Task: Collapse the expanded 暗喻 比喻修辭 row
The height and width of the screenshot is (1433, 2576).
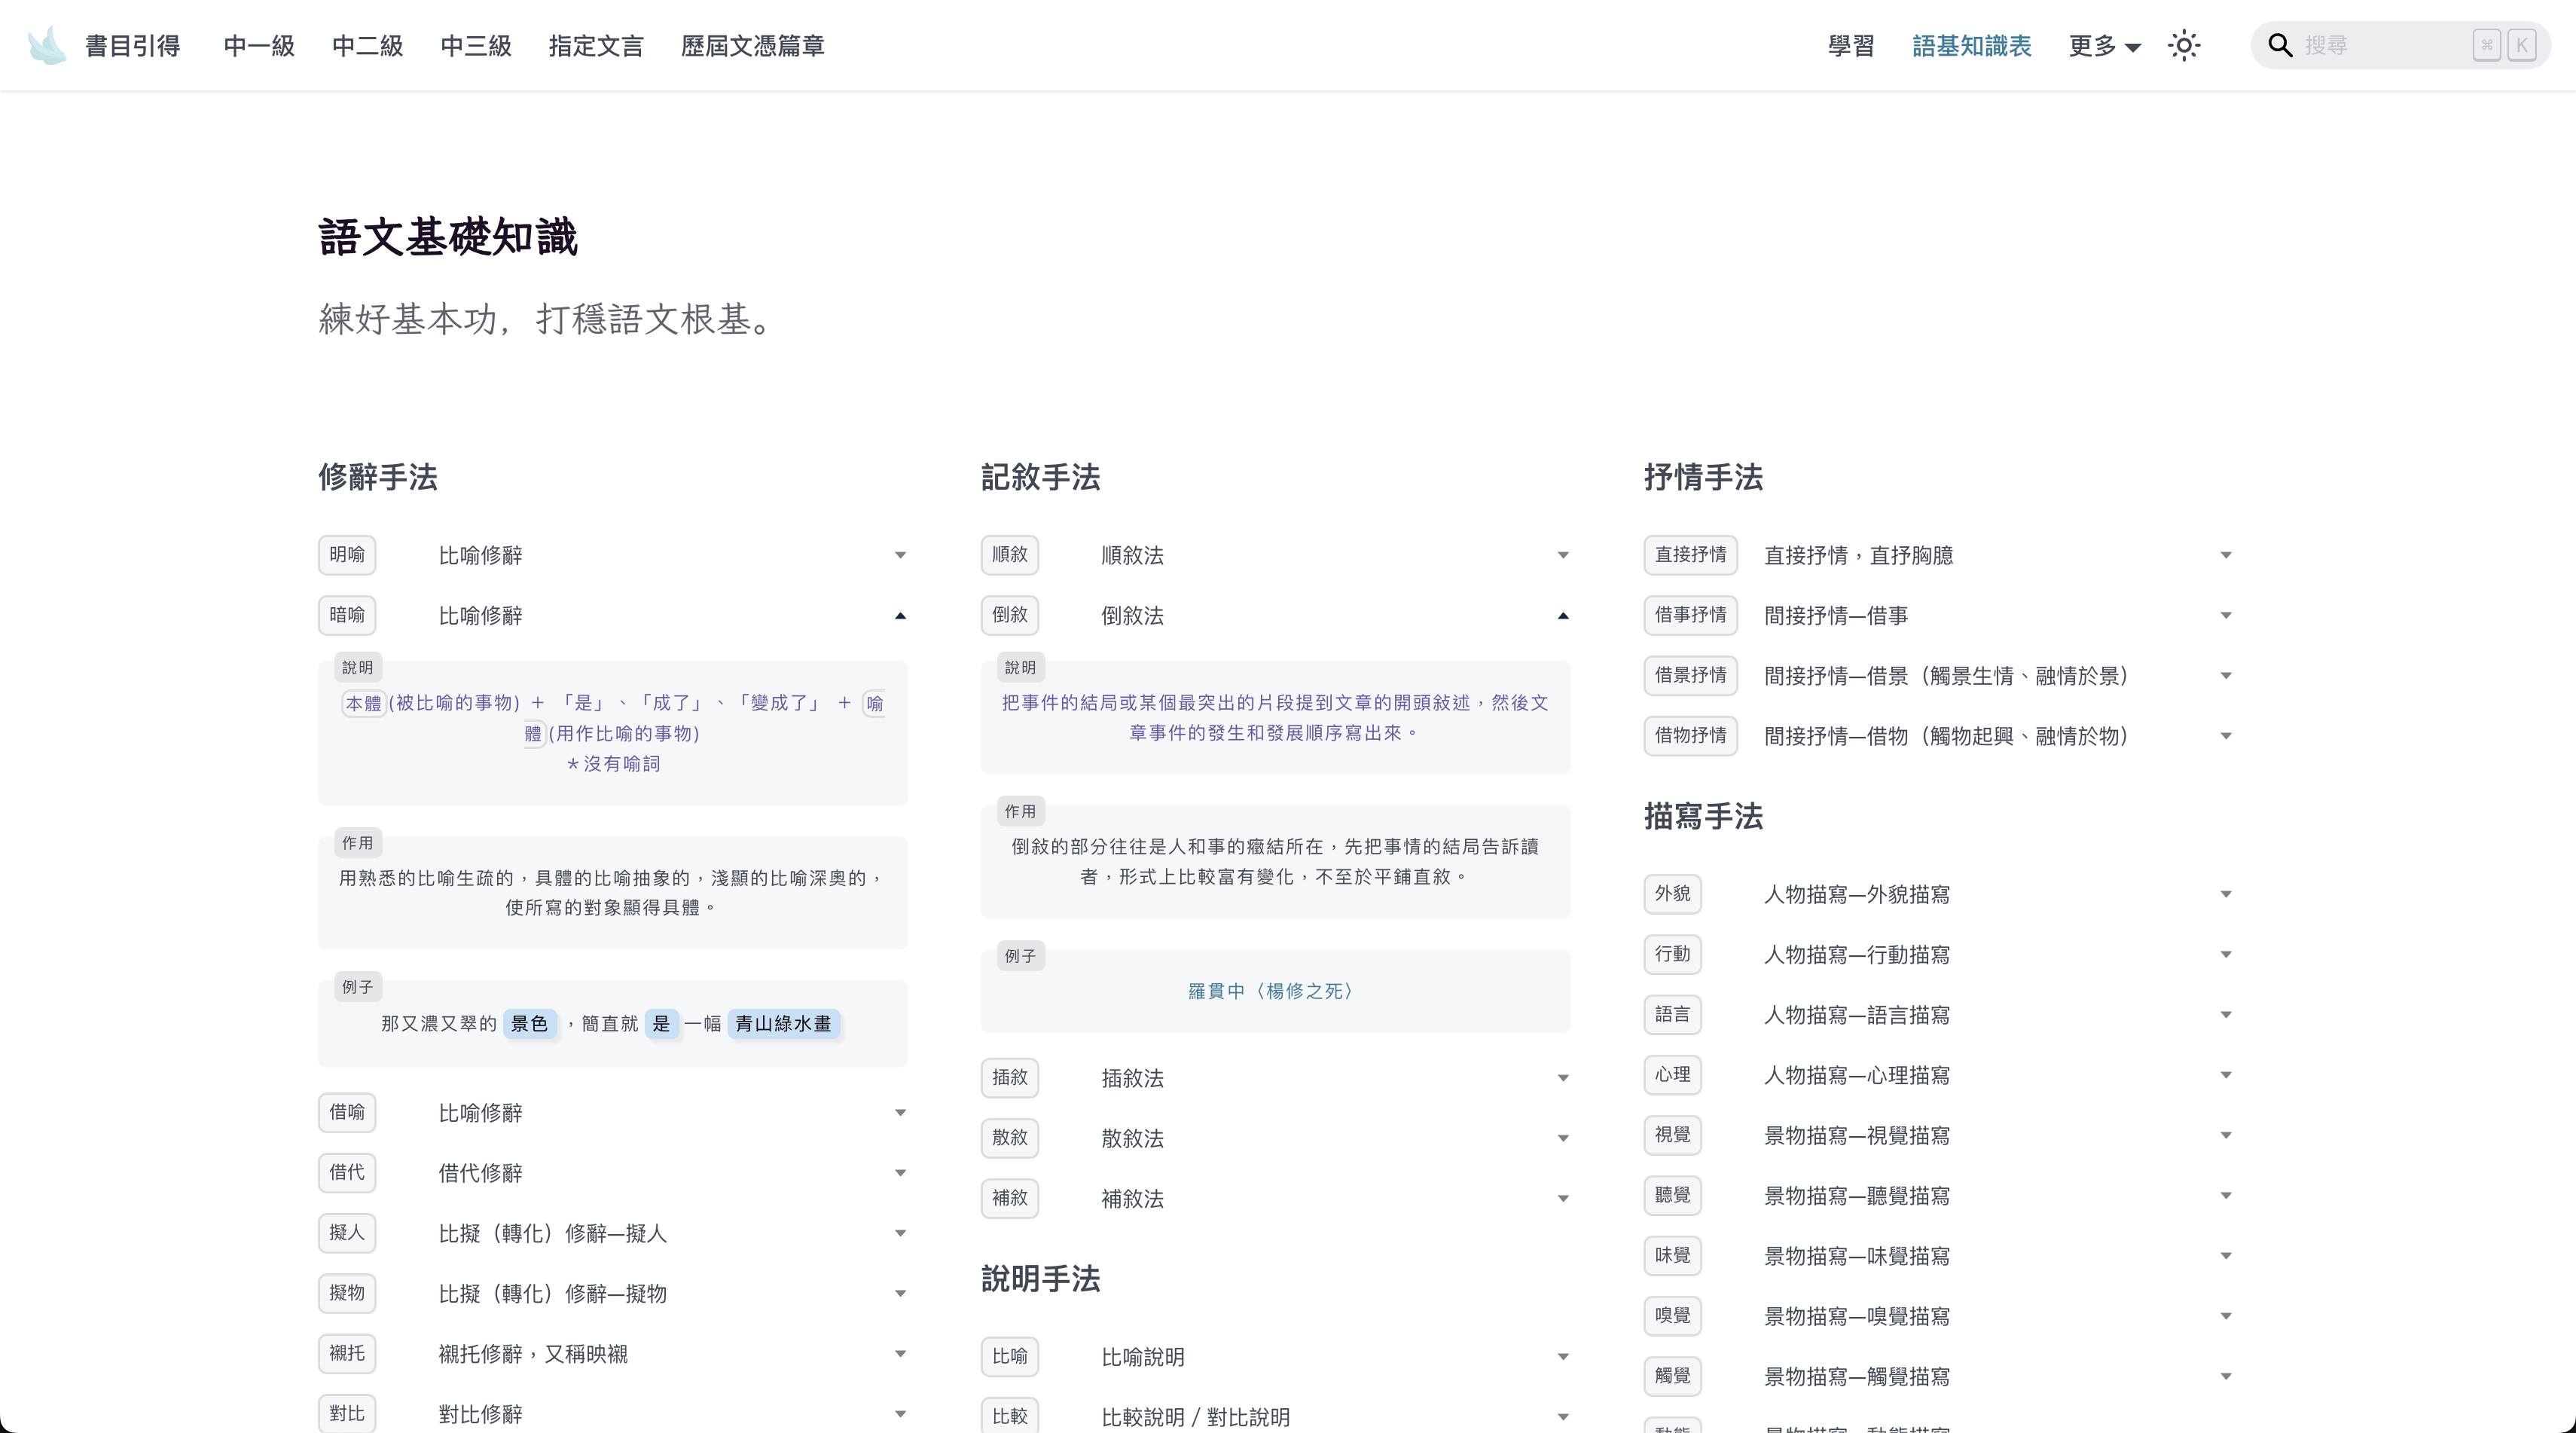Action: click(900, 616)
